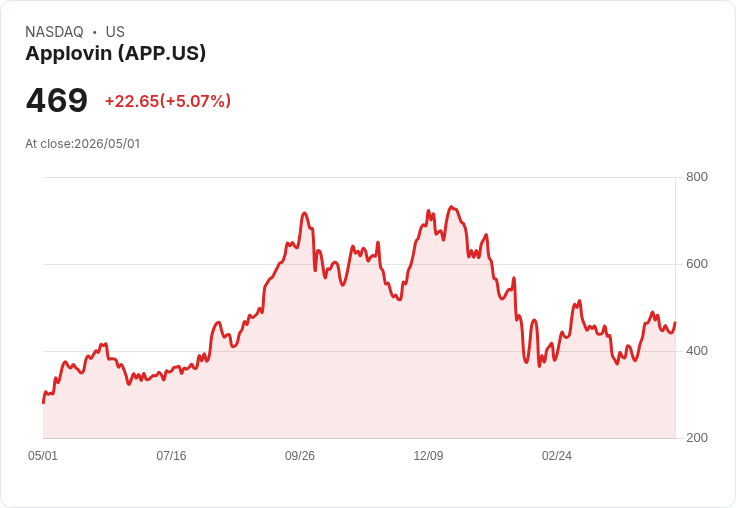The height and width of the screenshot is (508, 736).
Task: Click the 800 value on price axis
Action: (697, 177)
